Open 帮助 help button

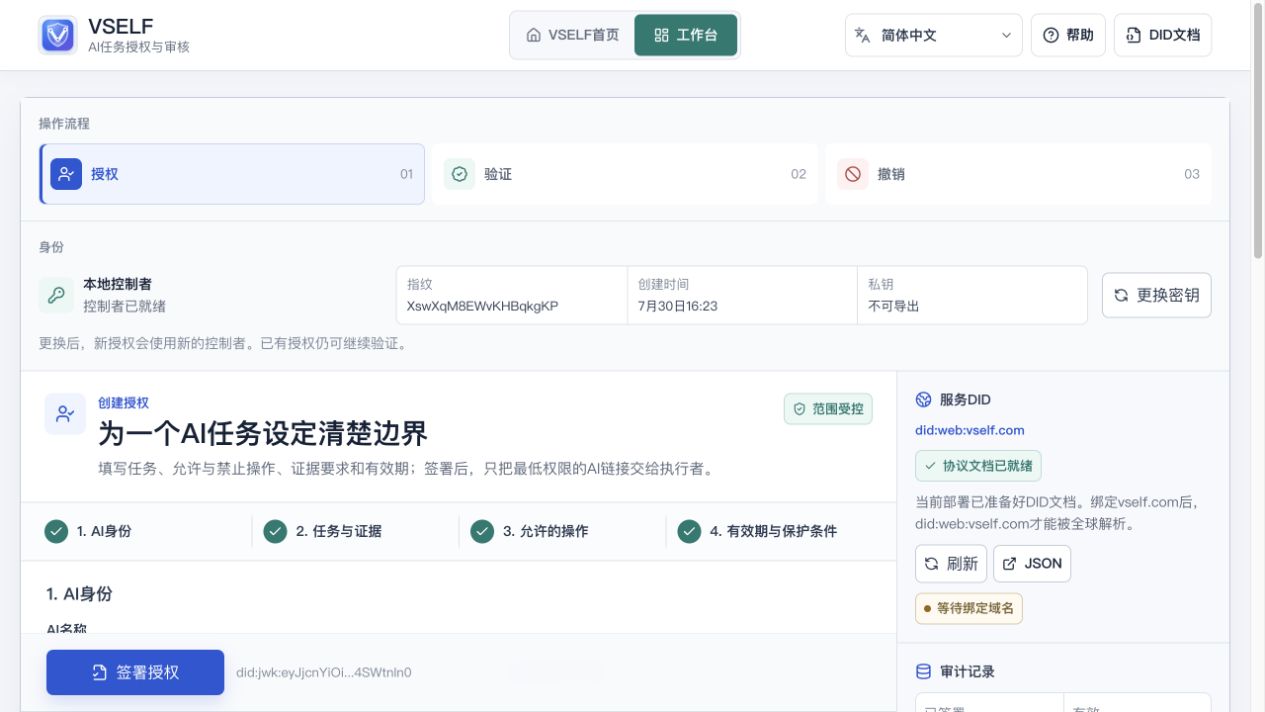[1068, 35]
